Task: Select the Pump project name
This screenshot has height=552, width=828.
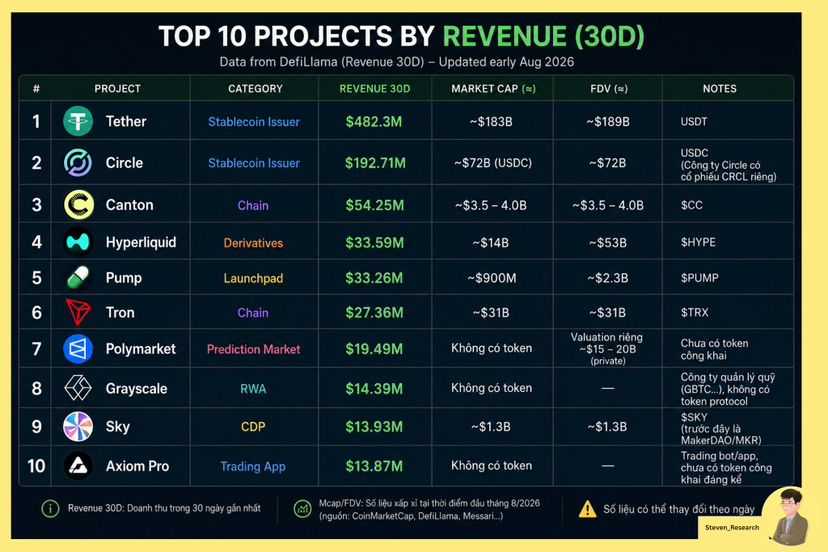Action: point(124,278)
